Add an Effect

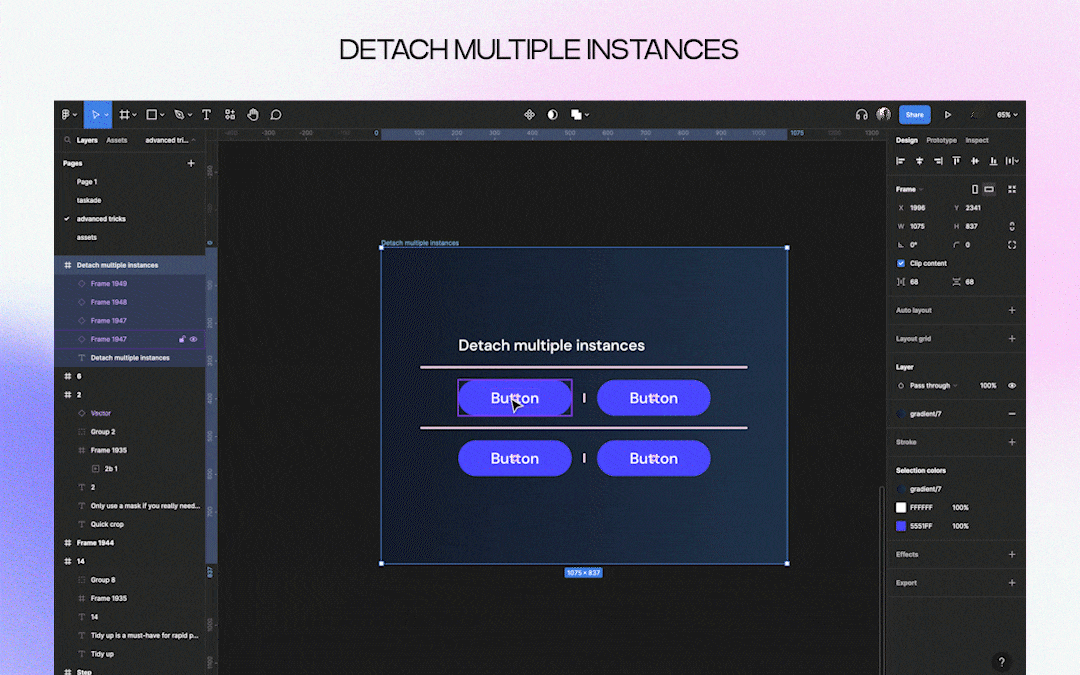click(x=1012, y=554)
